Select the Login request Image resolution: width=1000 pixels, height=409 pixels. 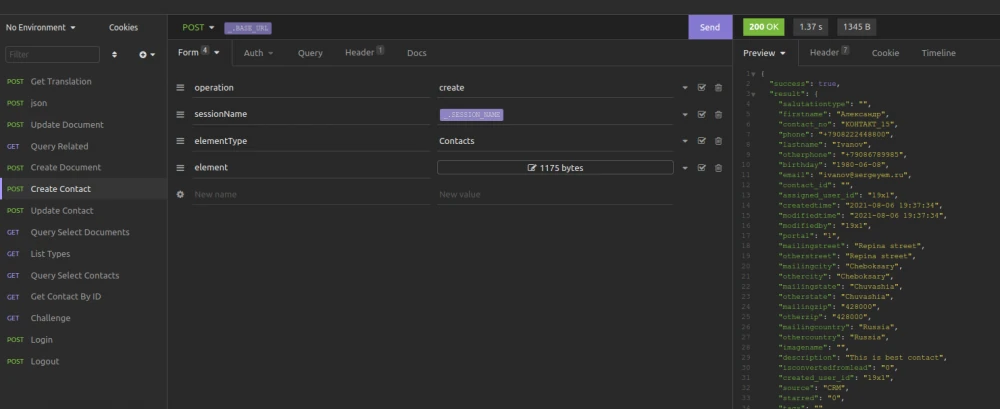click(x=84, y=339)
